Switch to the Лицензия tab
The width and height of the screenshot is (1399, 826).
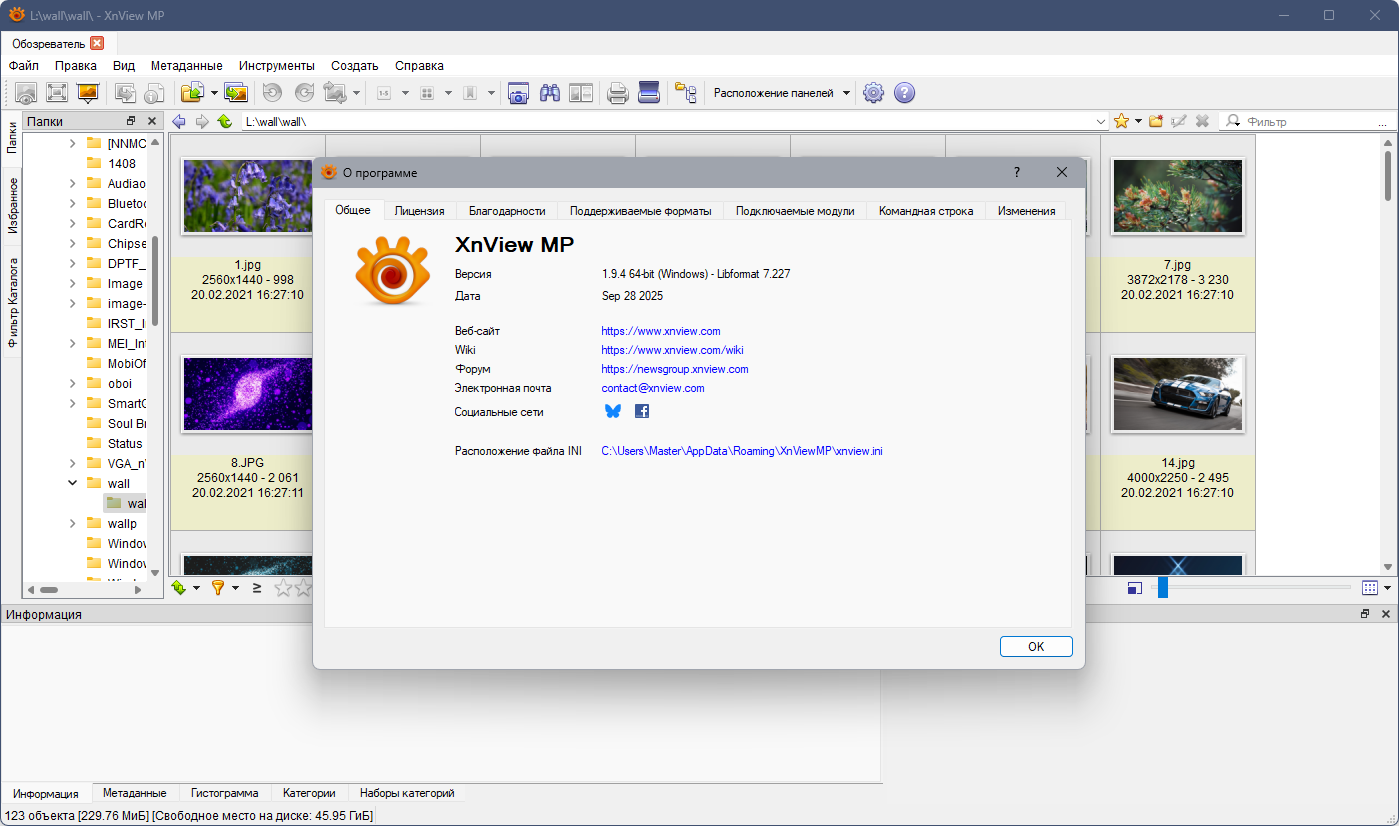pos(419,211)
